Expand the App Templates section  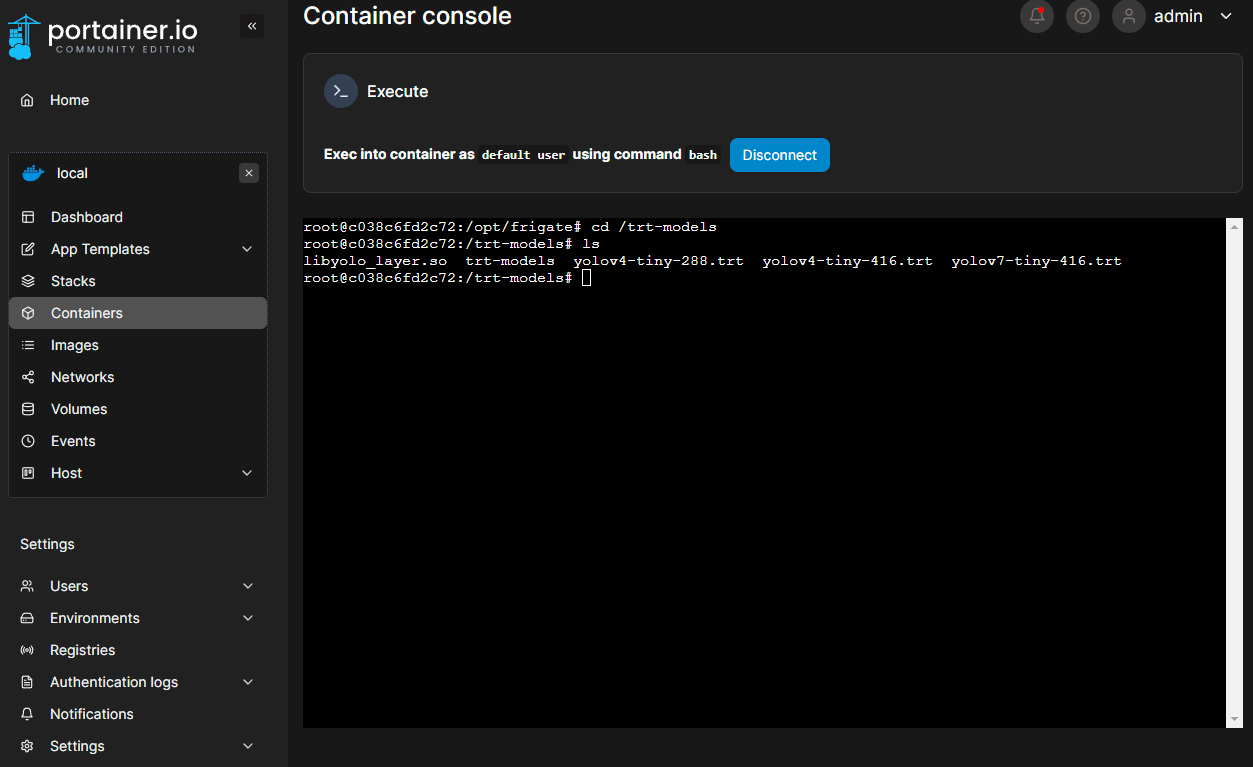pos(247,249)
